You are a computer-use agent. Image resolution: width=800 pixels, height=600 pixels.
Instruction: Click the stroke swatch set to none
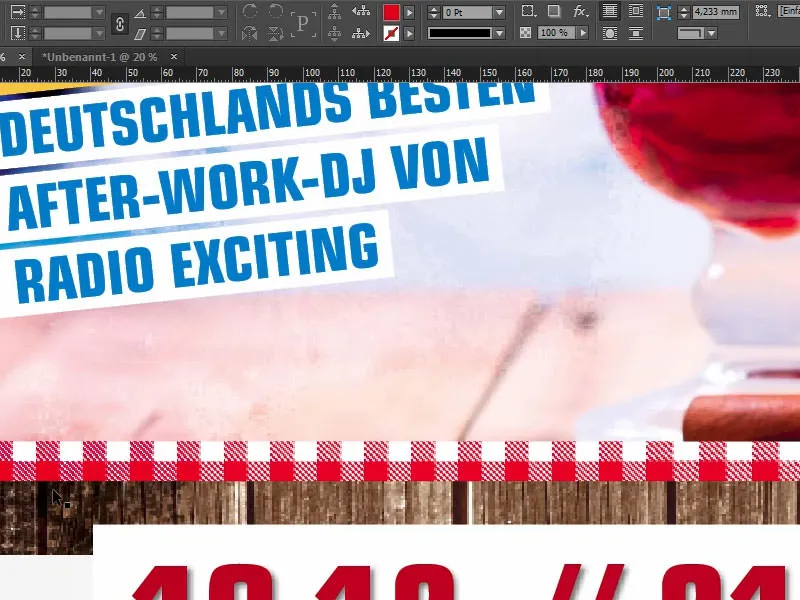[x=391, y=34]
